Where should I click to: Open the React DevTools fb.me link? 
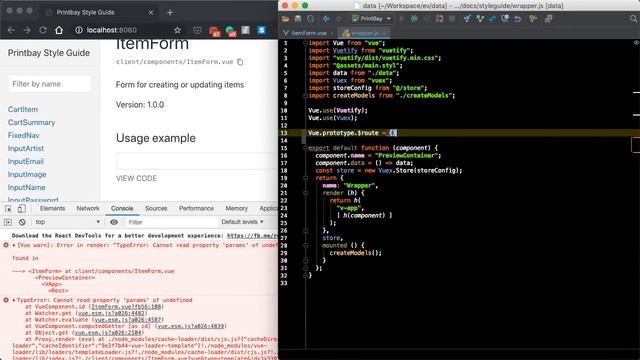[252, 236]
